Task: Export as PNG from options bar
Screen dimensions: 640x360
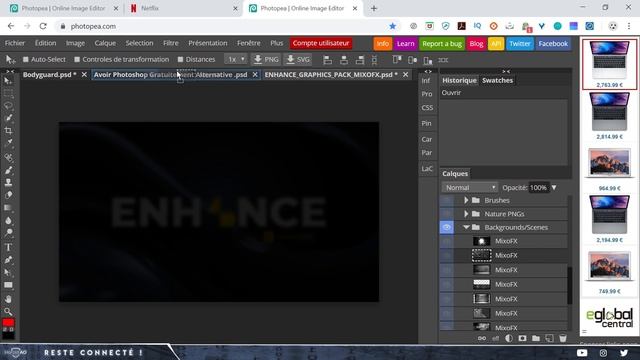Action: (x=266, y=60)
